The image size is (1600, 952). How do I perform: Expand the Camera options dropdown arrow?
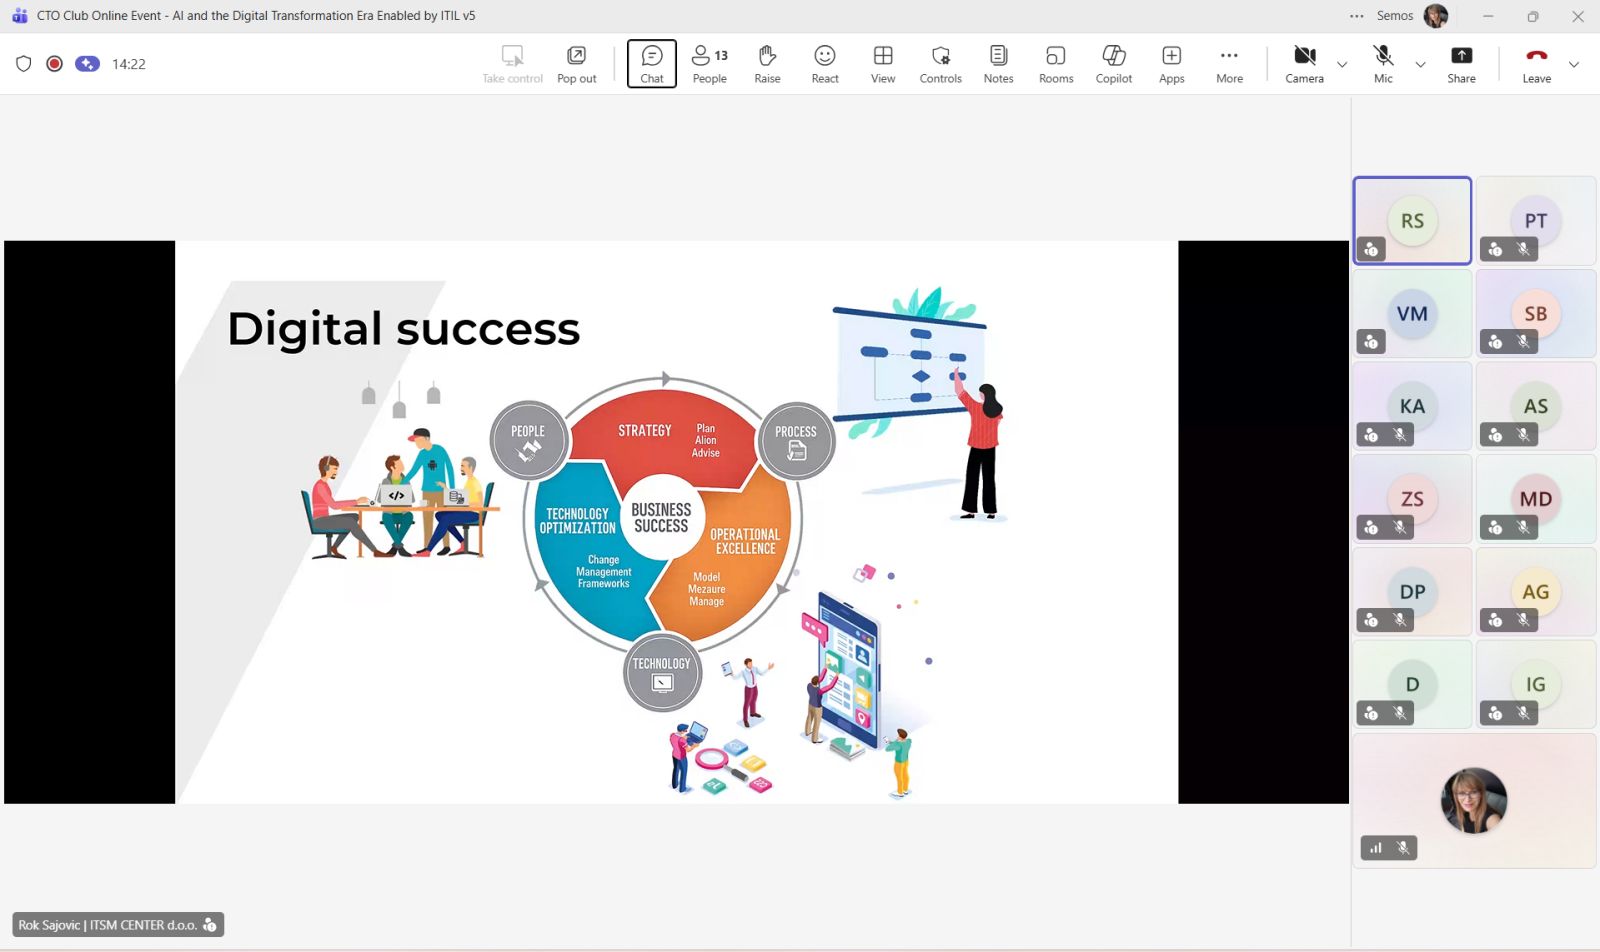tap(1342, 64)
